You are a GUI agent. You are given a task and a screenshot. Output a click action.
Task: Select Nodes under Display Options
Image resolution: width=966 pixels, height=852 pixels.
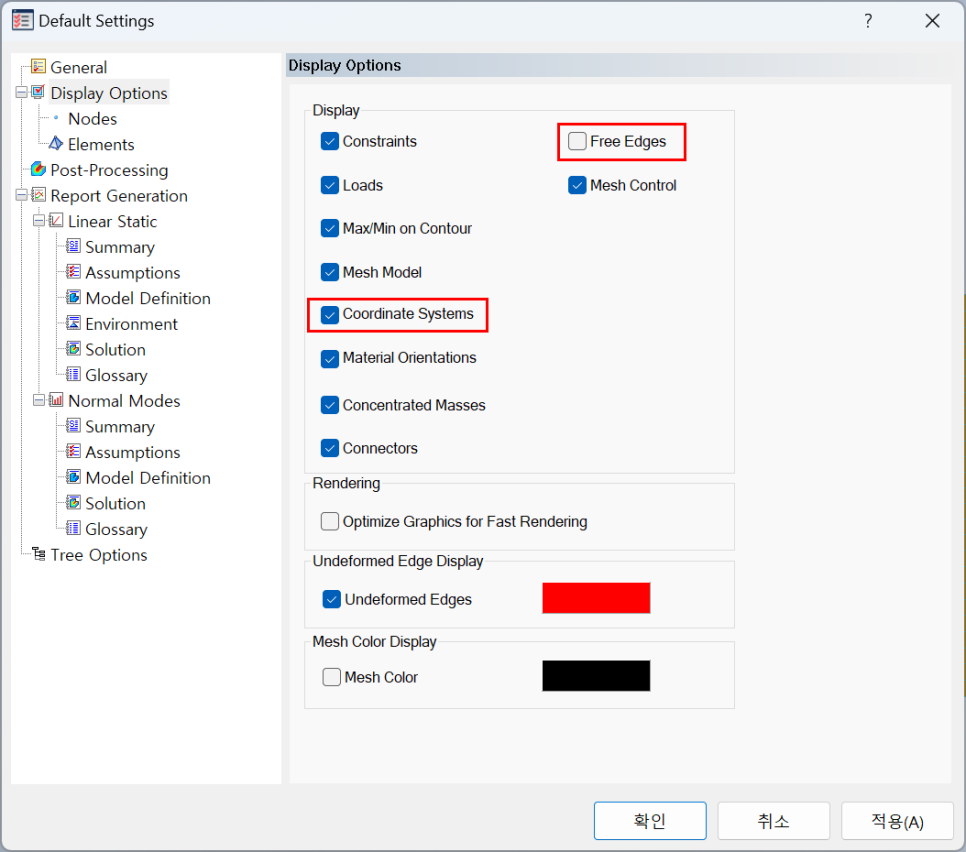click(x=92, y=119)
